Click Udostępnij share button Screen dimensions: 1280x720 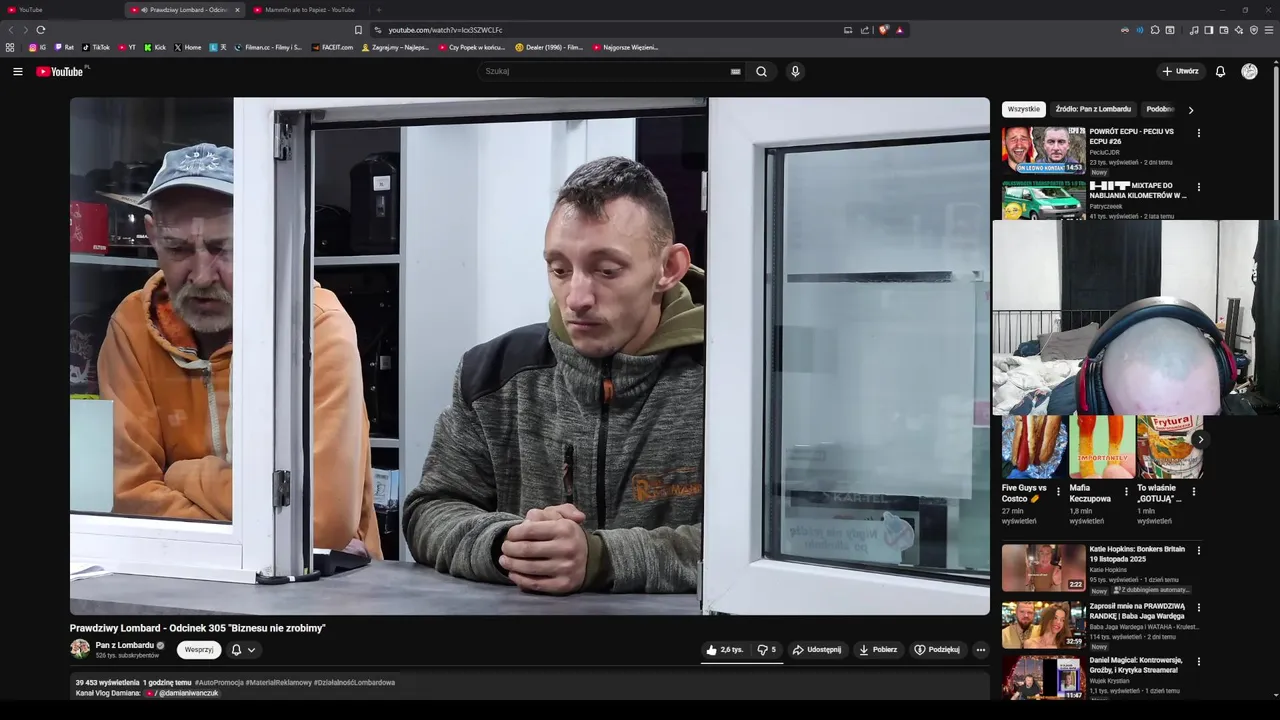pyautogui.click(x=817, y=650)
